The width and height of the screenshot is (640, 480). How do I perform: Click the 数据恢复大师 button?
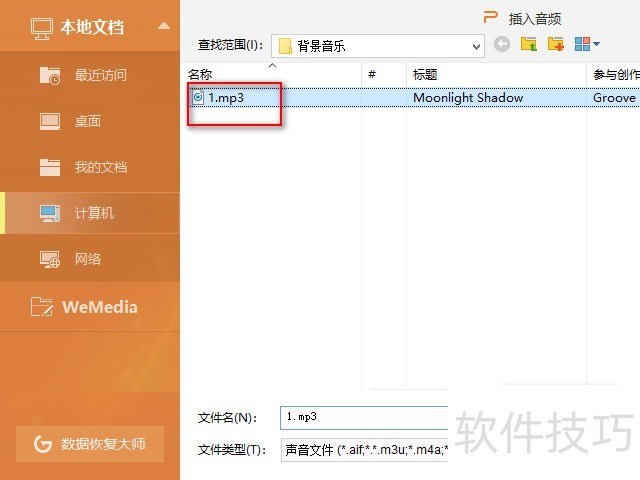point(90,444)
